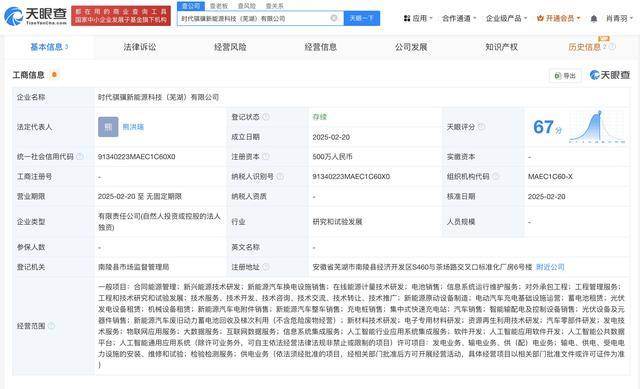The image size is (640, 389).
Task: Click the 500万人民币 registered capital value
Action: pos(332,156)
